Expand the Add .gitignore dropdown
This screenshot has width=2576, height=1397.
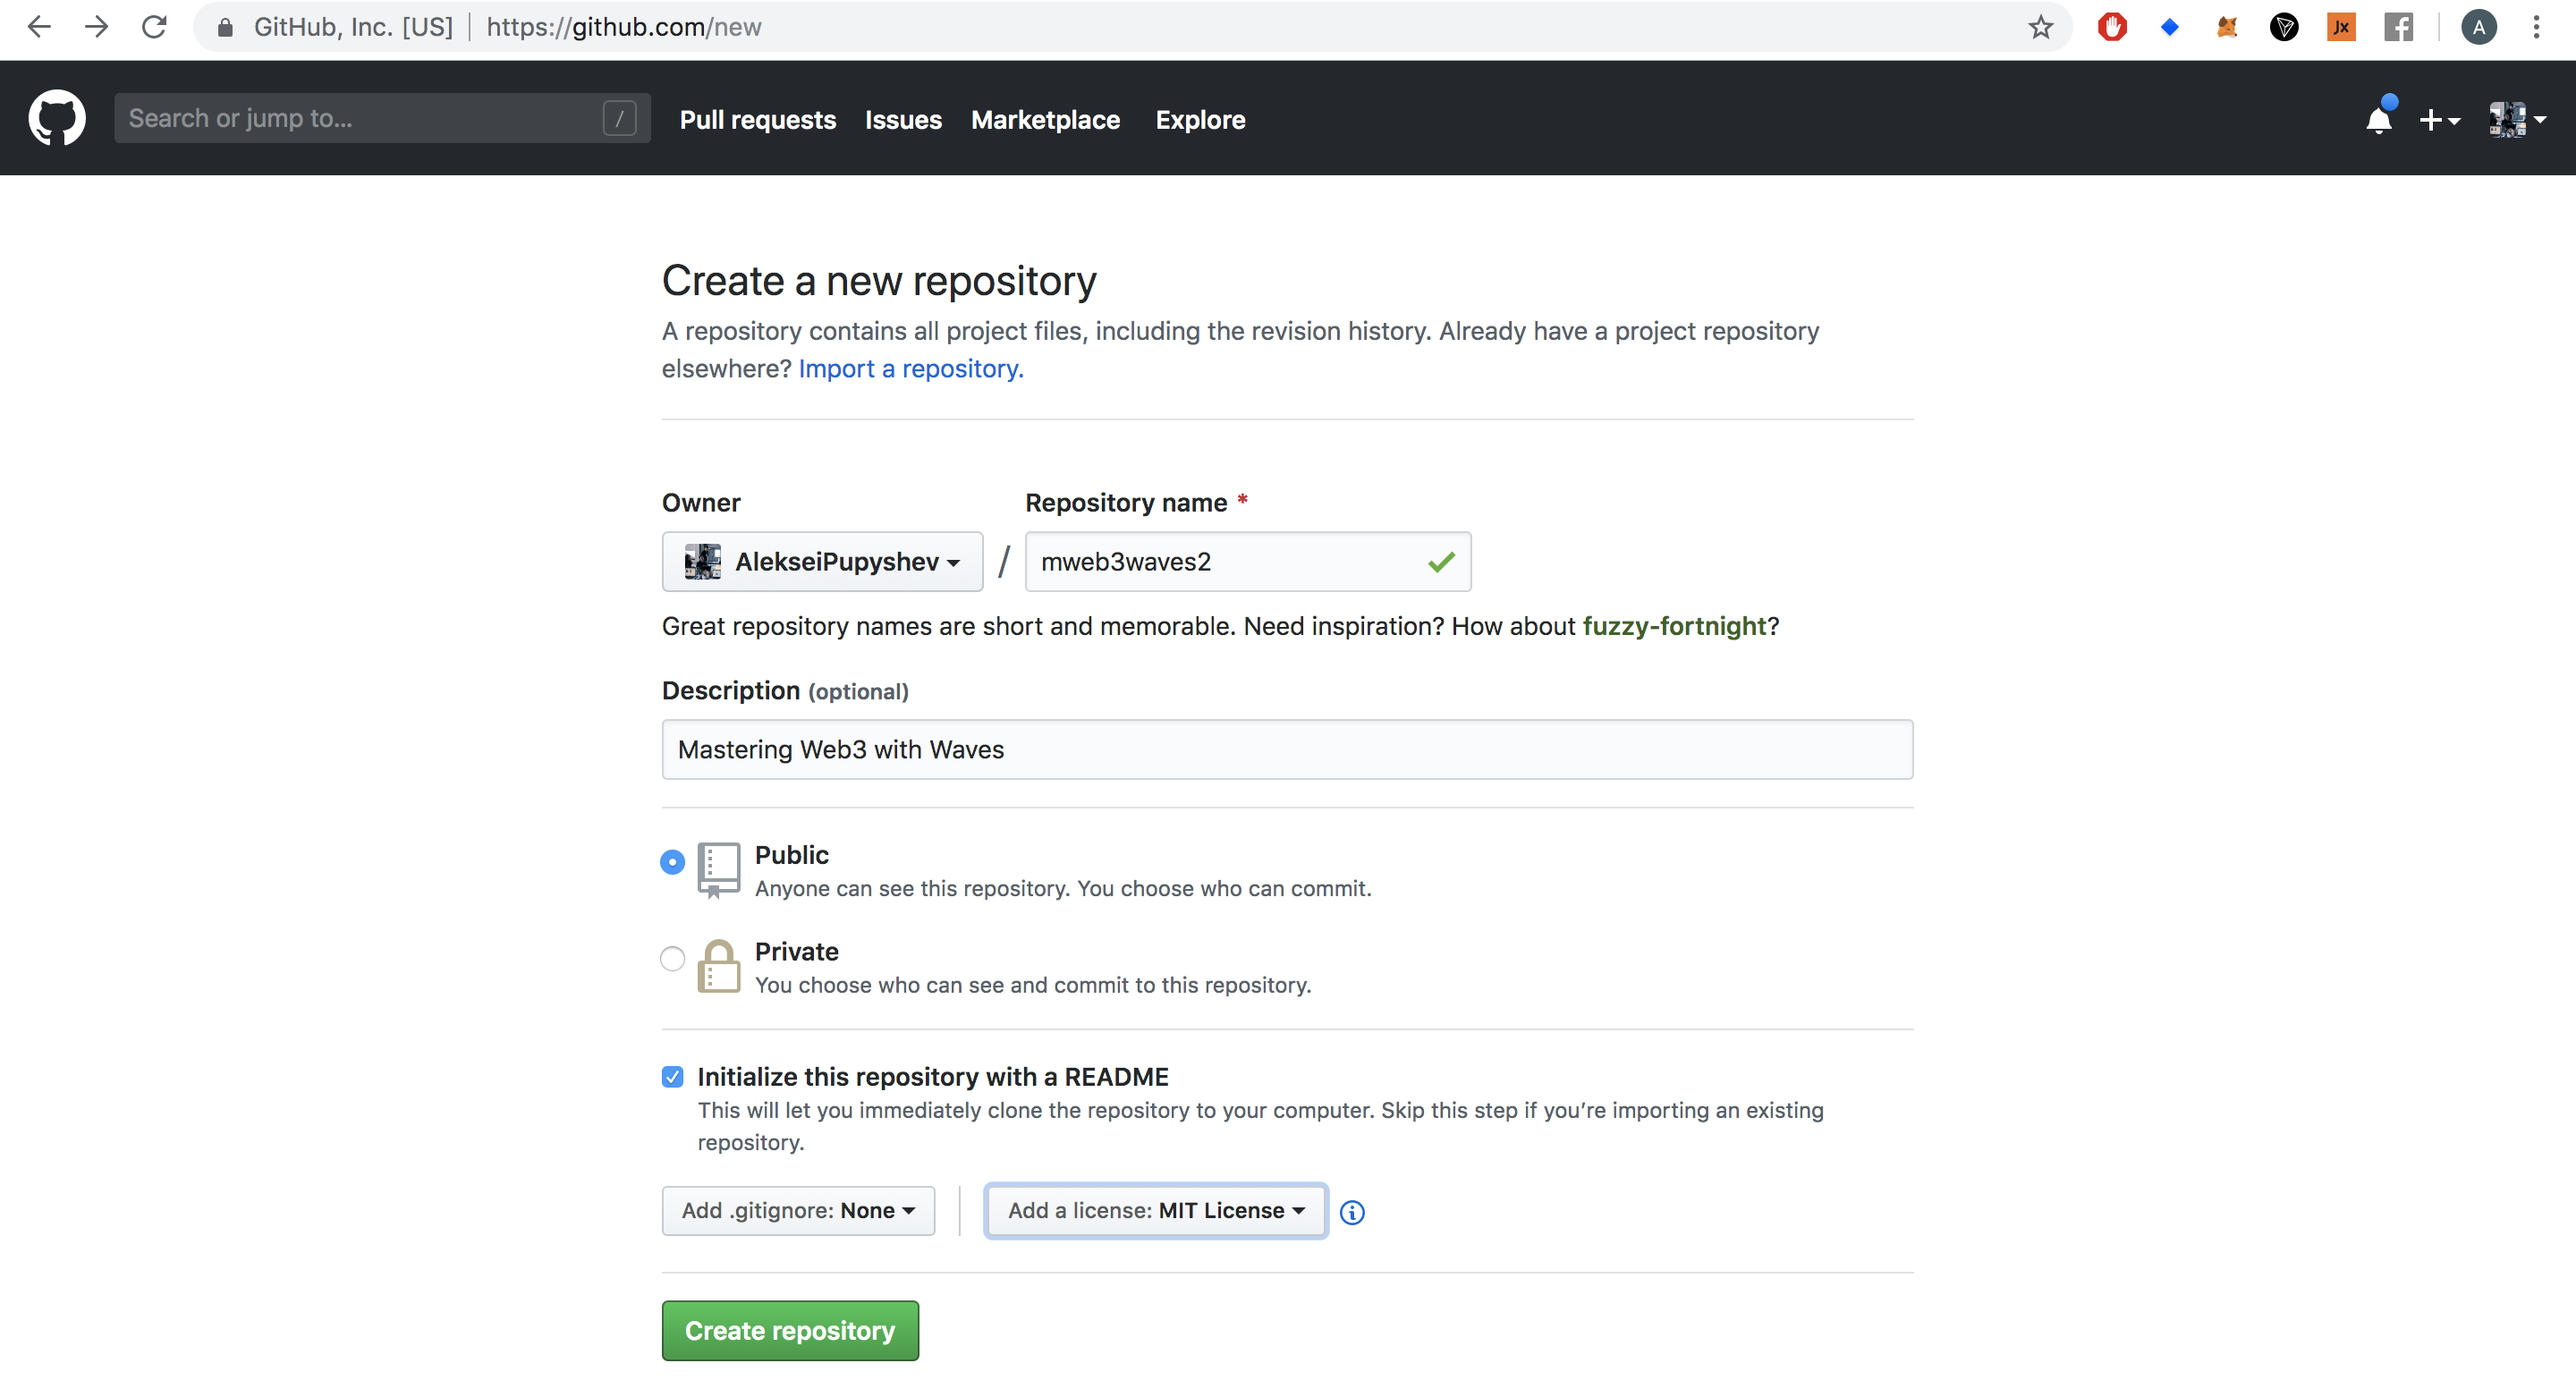(x=798, y=1211)
